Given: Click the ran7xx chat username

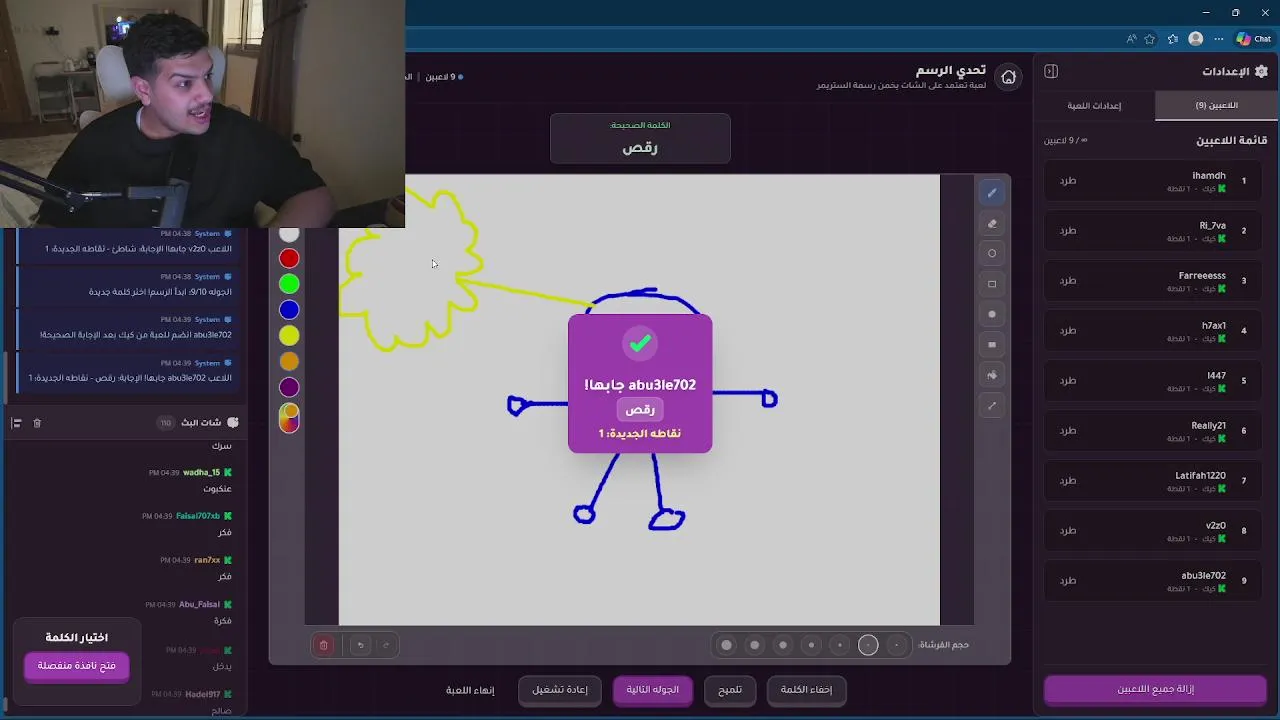Looking at the screenshot, I should 207,560.
